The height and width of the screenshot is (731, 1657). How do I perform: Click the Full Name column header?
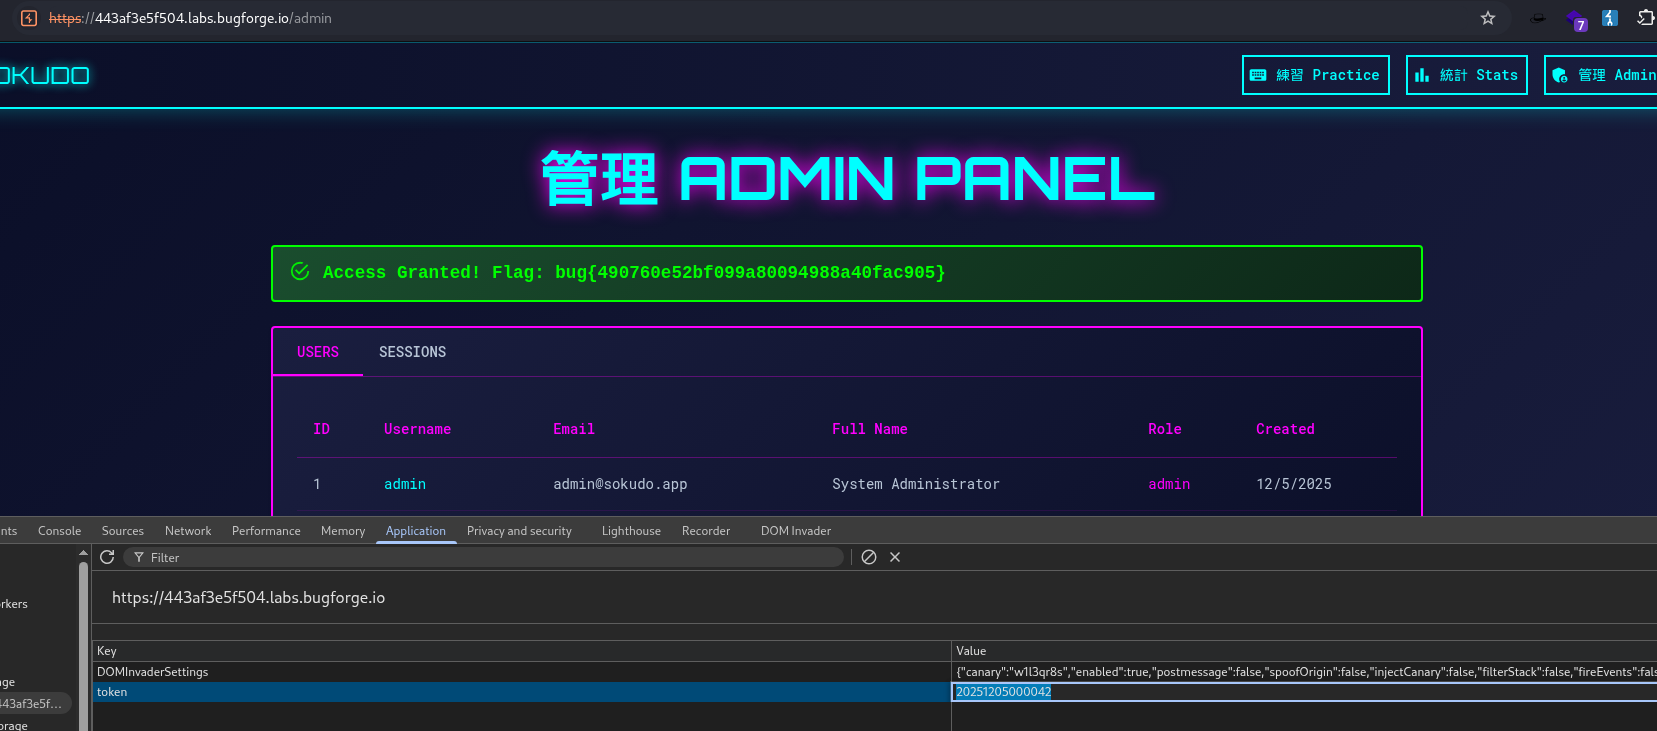tap(870, 429)
